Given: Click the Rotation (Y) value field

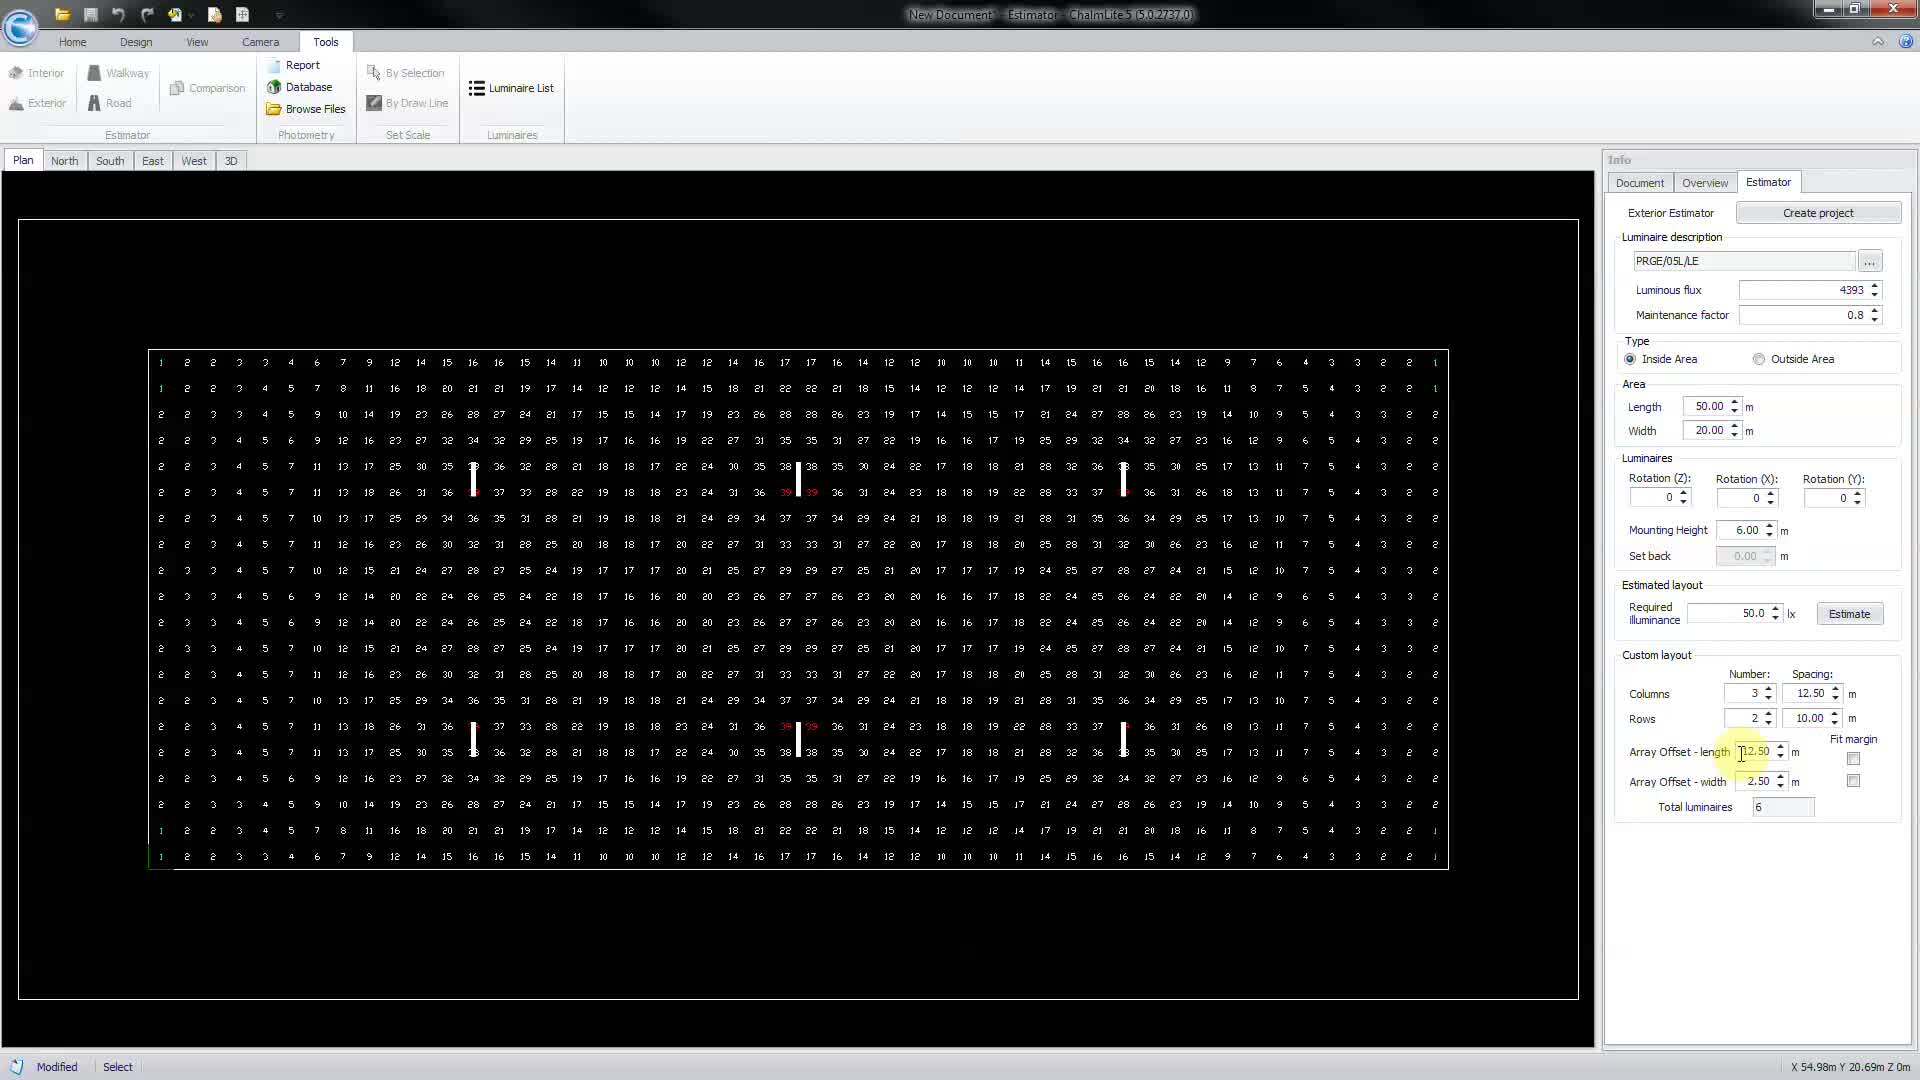Looking at the screenshot, I should pyautogui.click(x=1827, y=498).
